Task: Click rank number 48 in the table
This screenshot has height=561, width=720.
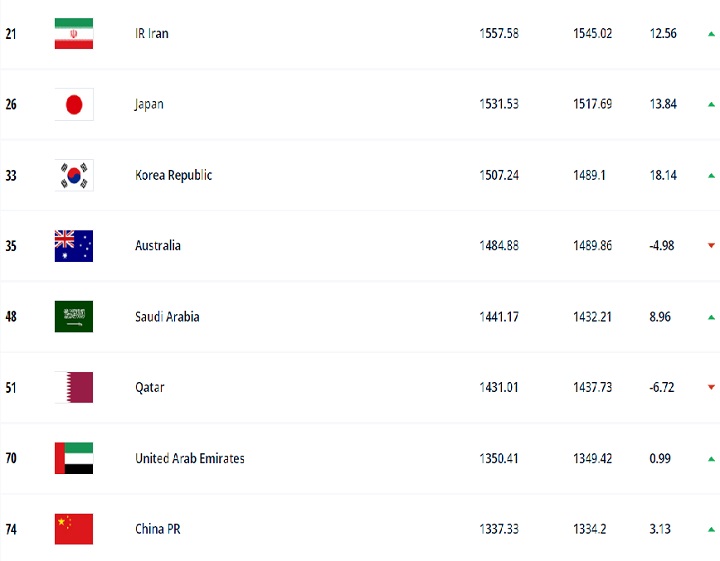Action: click(x=11, y=317)
